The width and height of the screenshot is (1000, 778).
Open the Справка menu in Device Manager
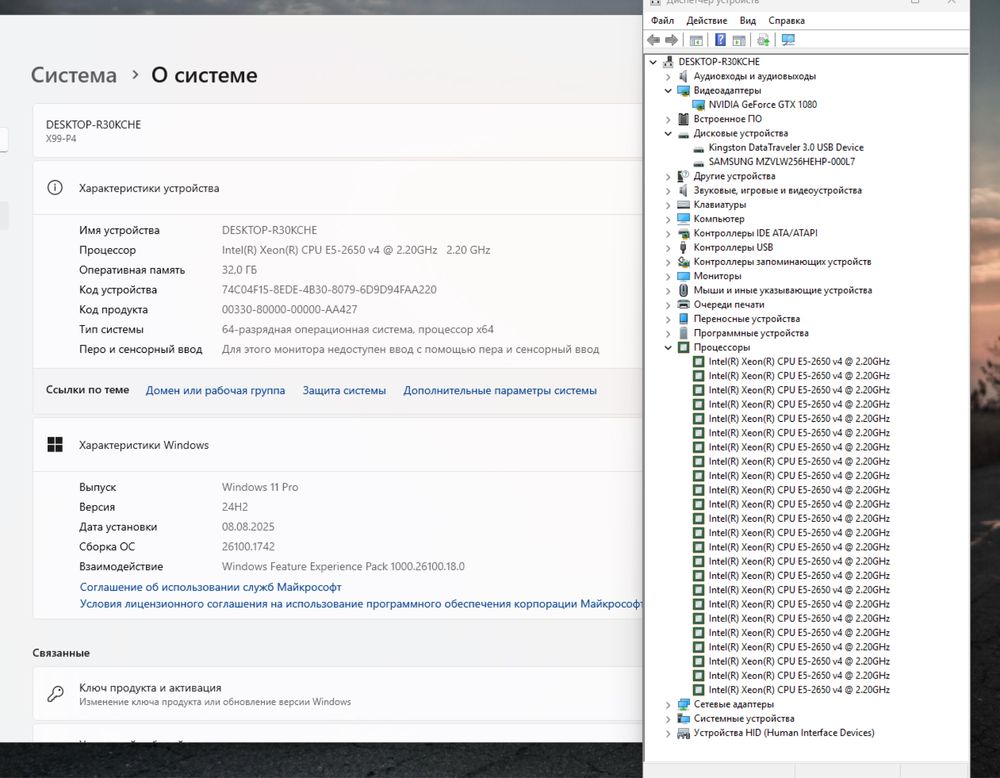coord(786,20)
